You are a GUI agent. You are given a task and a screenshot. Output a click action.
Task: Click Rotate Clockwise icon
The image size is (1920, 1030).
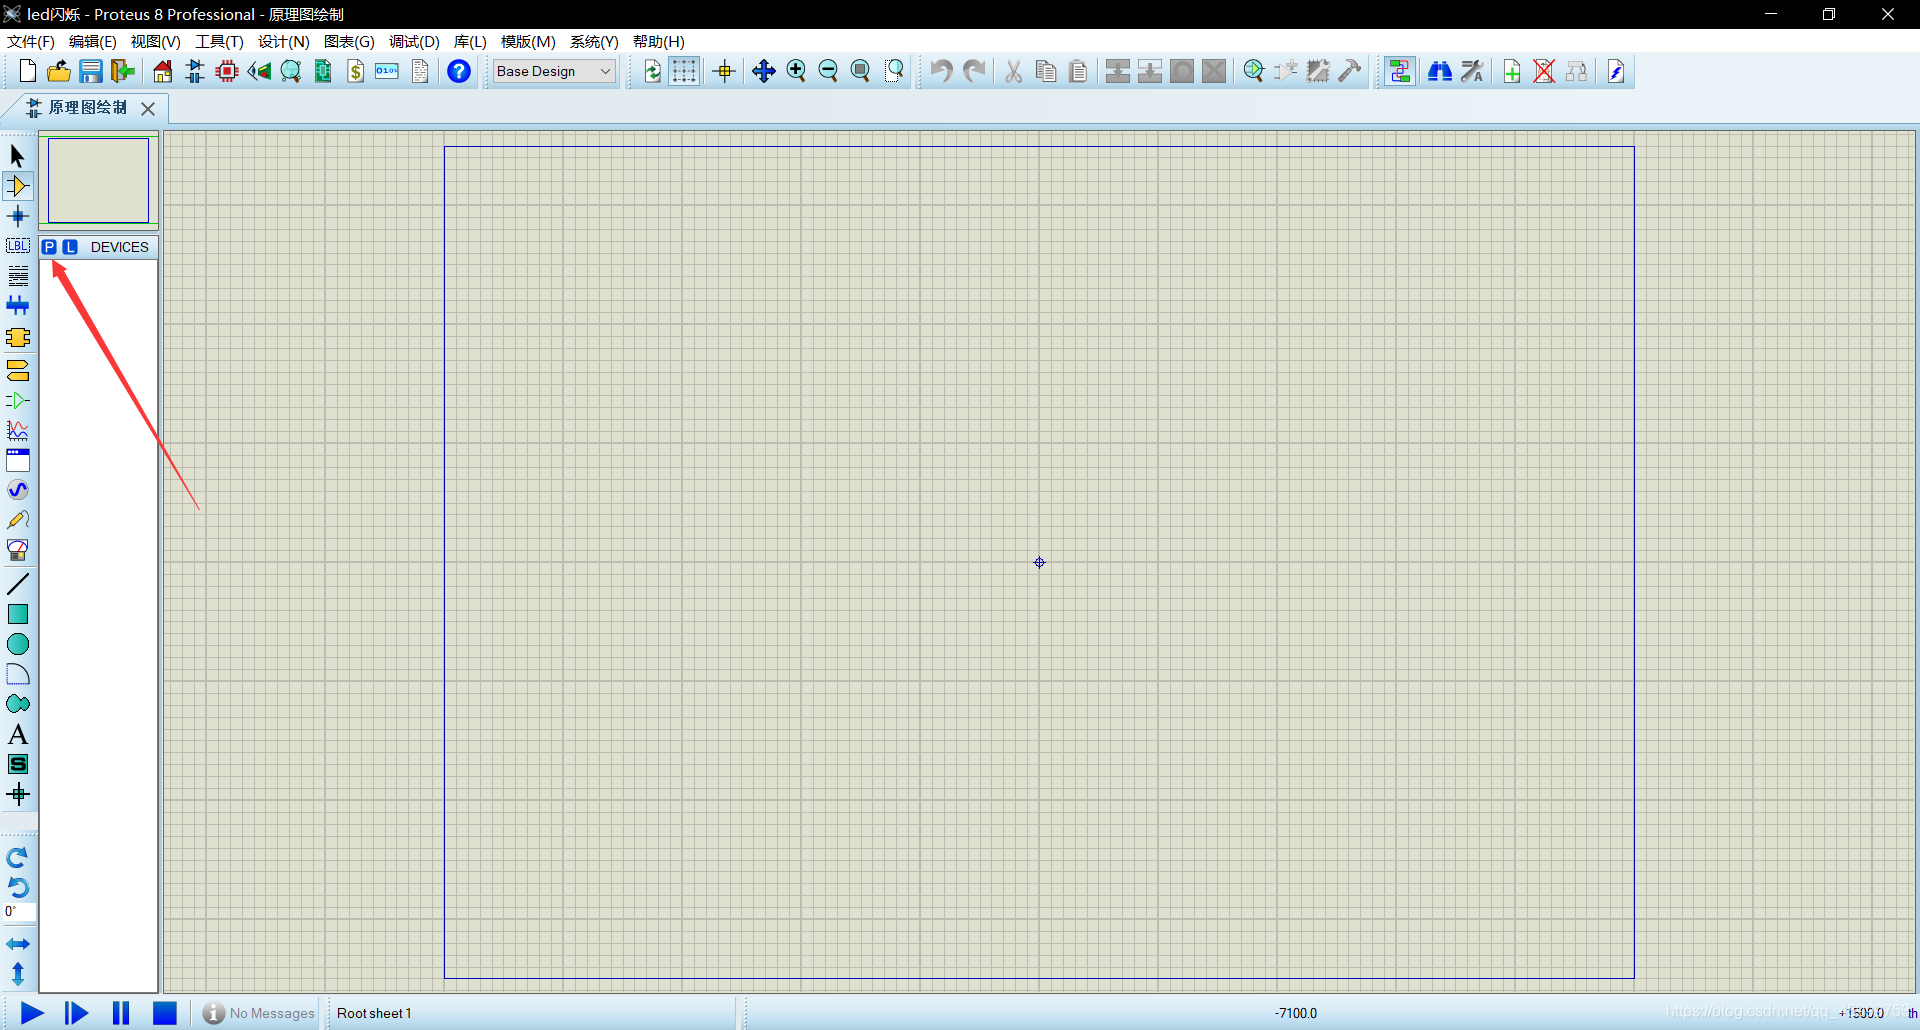17,858
